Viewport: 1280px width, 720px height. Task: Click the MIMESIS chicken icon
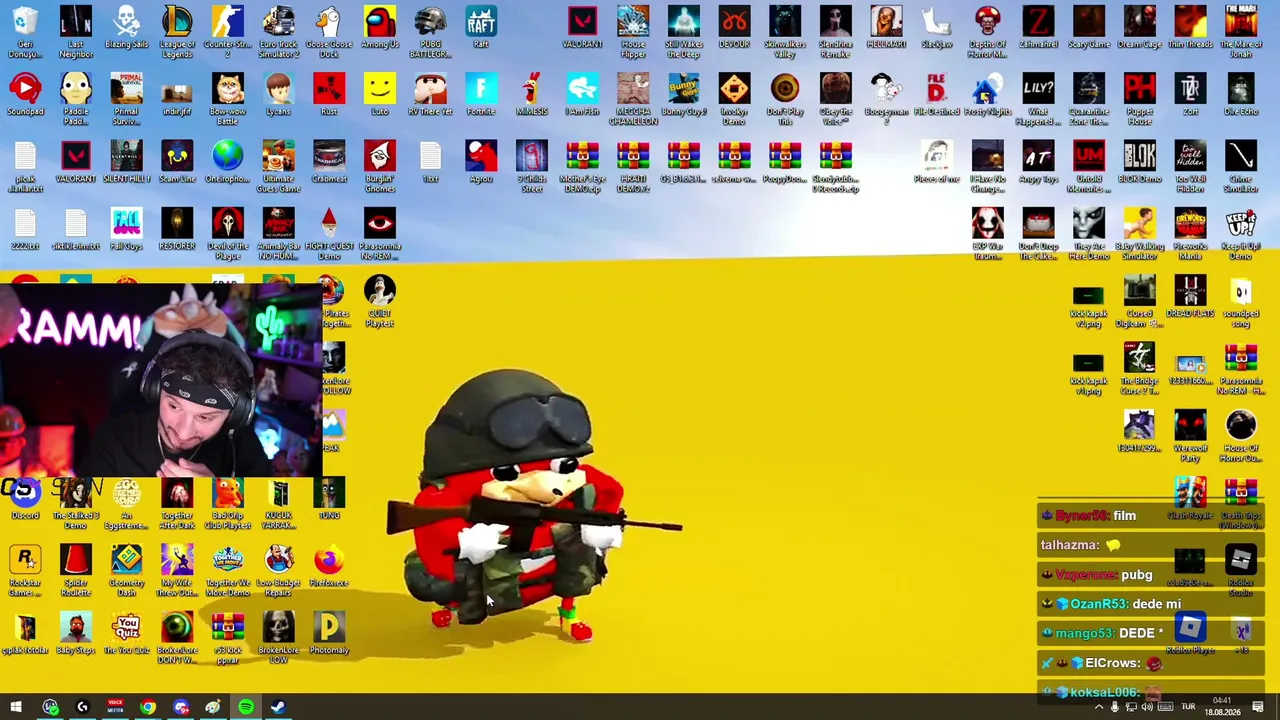pyautogui.click(x=532, y=95)
